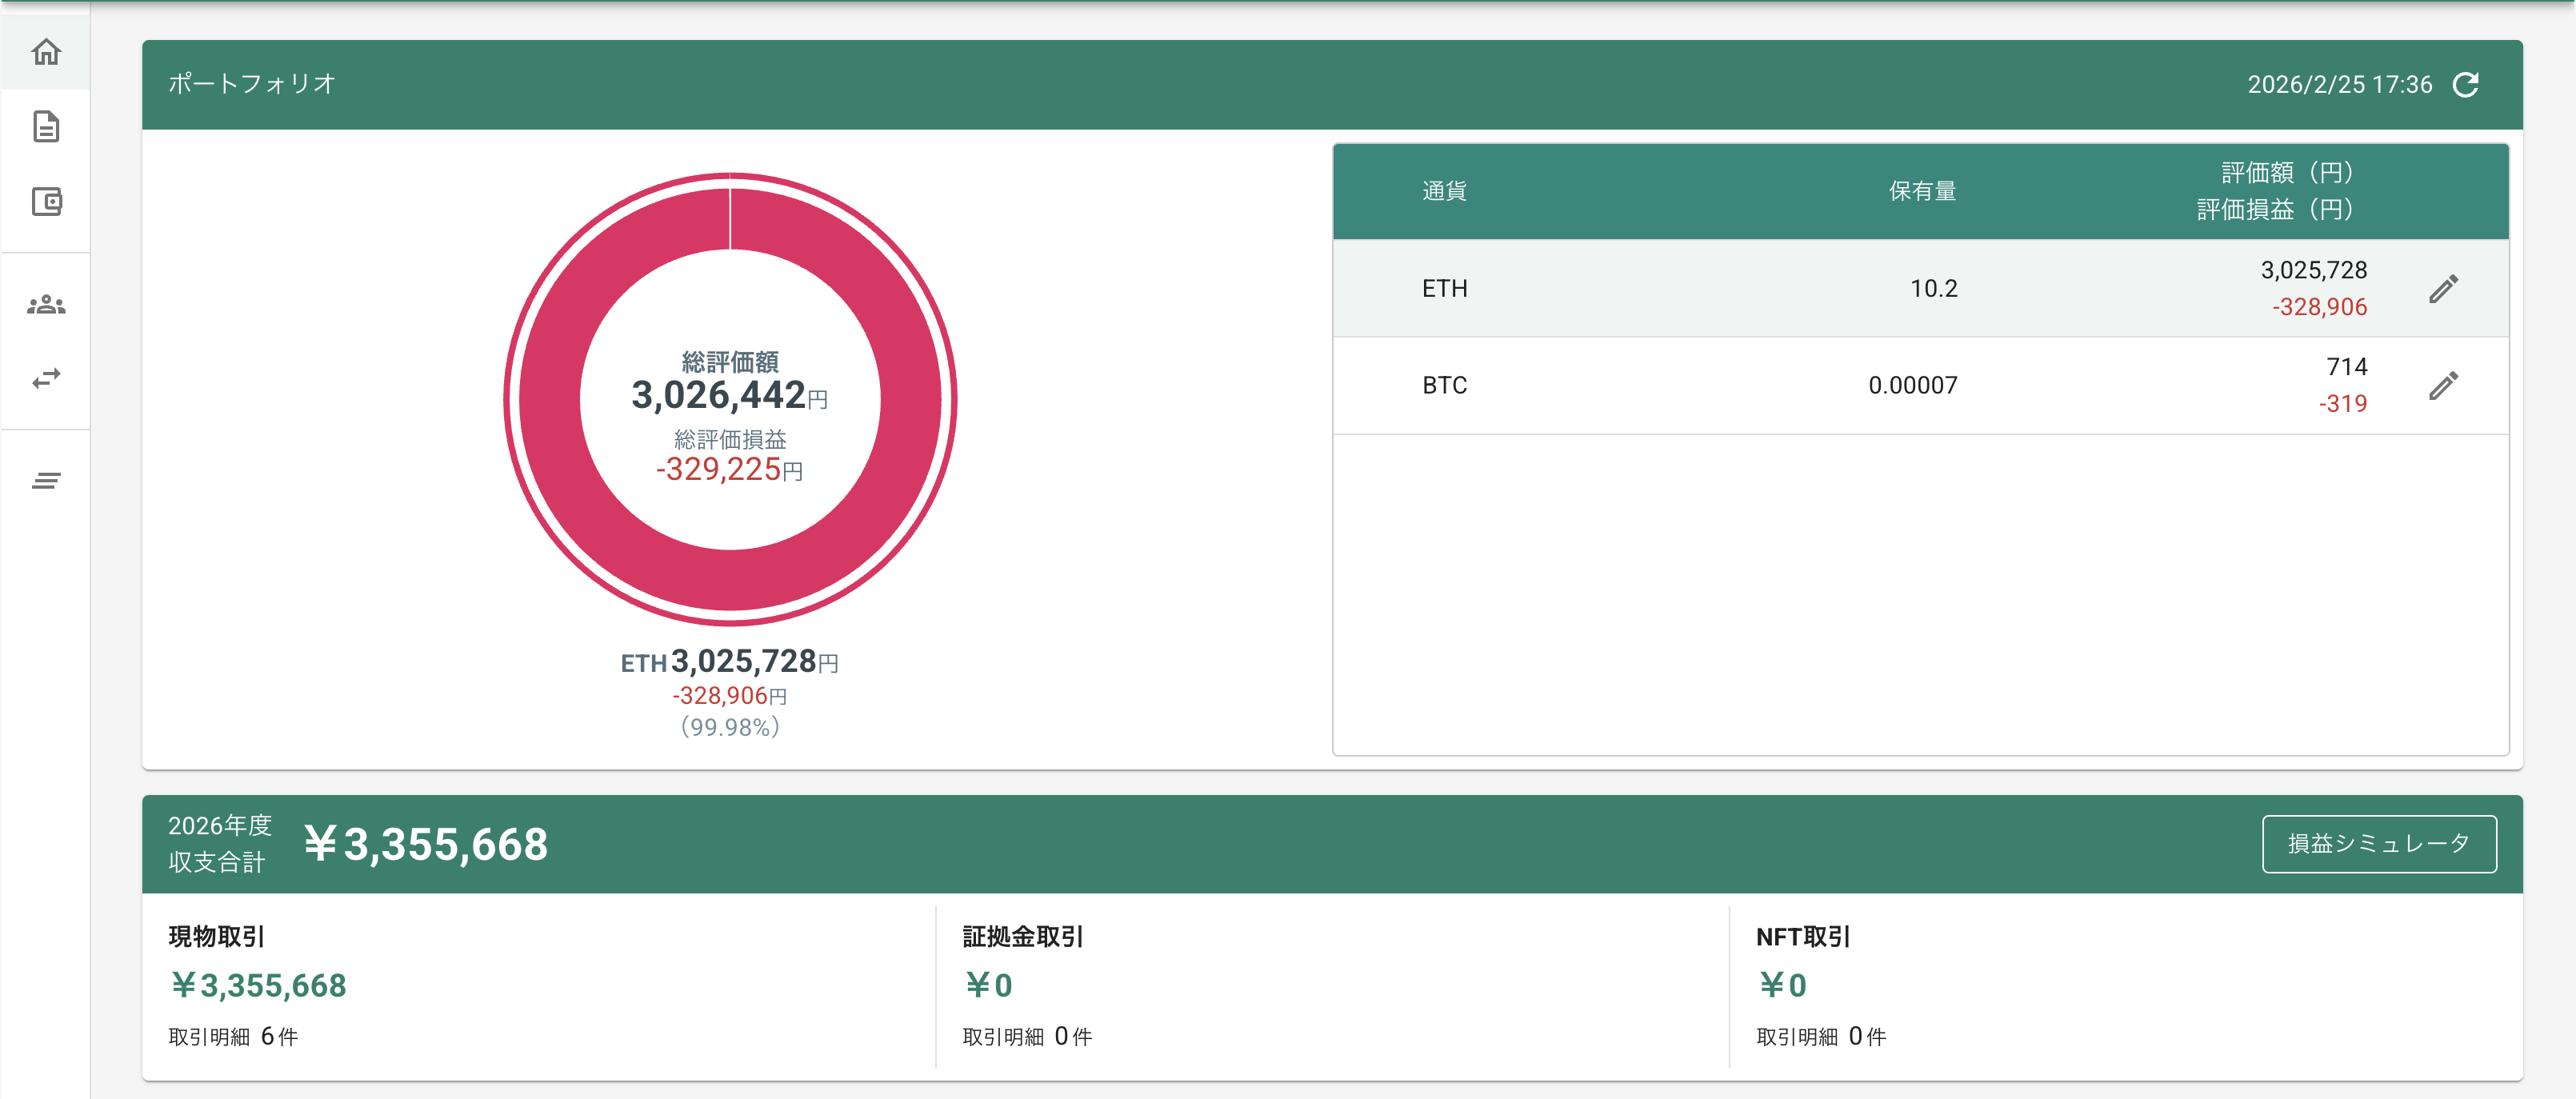Refresh the portfolio timestamp
This screenshot has width=2576, height=1099.
click(x=2466, y=85)
